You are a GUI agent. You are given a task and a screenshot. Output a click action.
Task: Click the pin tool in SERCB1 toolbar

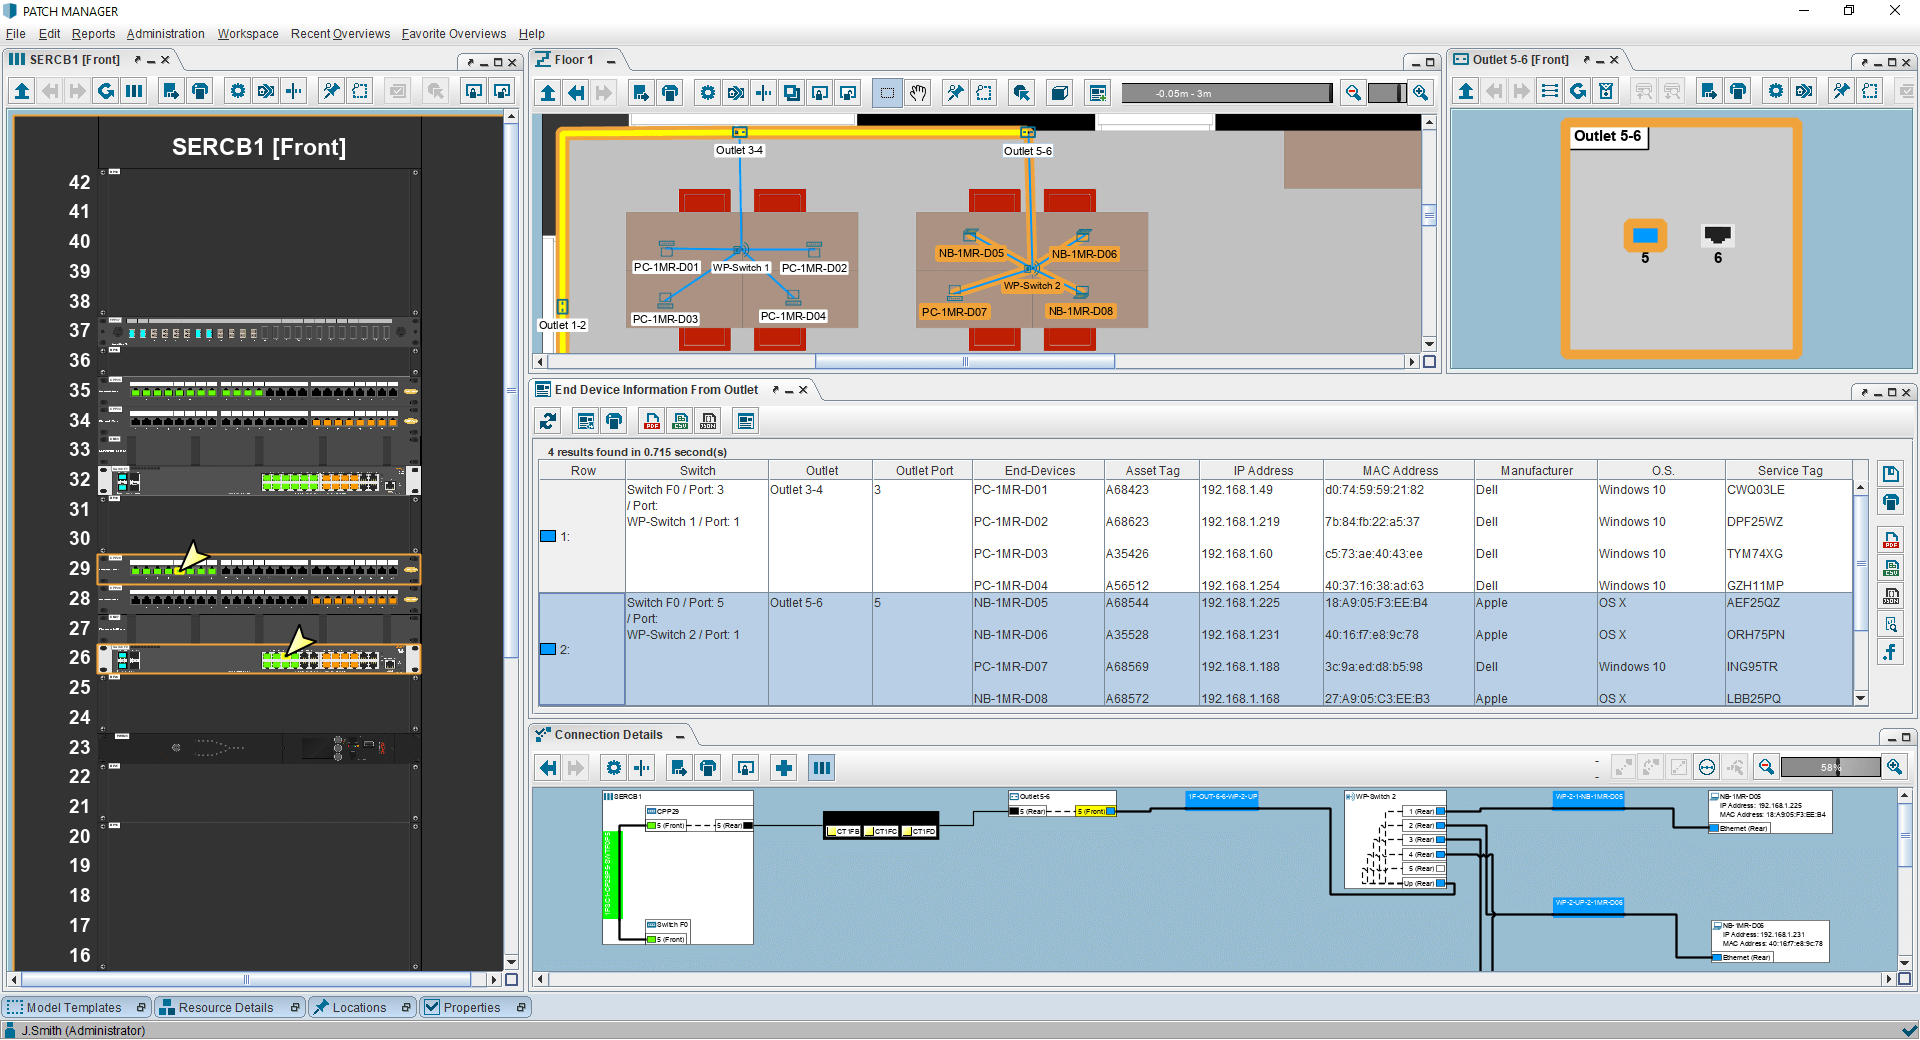tap(331, 91)
